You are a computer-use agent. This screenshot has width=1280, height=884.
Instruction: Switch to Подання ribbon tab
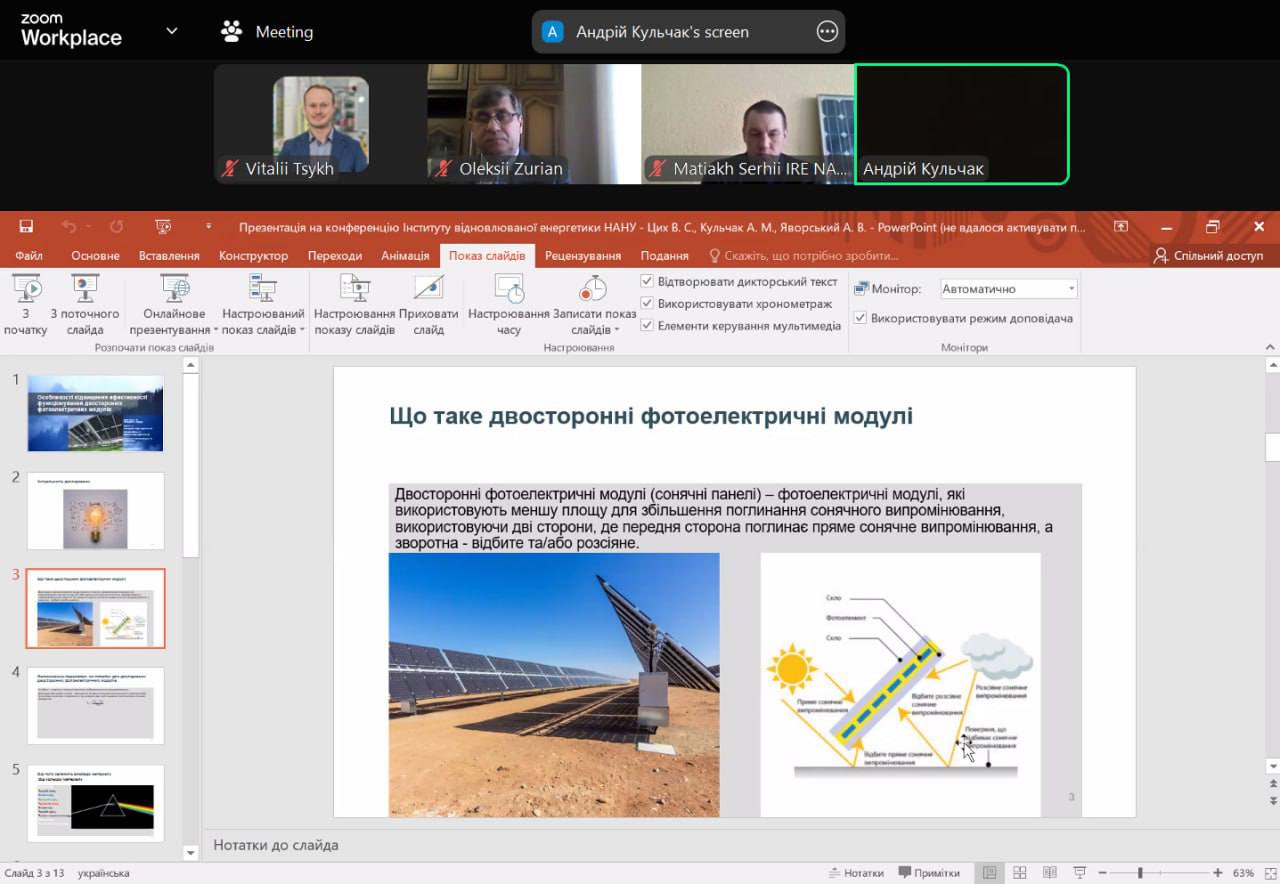(x=665, y=256)
